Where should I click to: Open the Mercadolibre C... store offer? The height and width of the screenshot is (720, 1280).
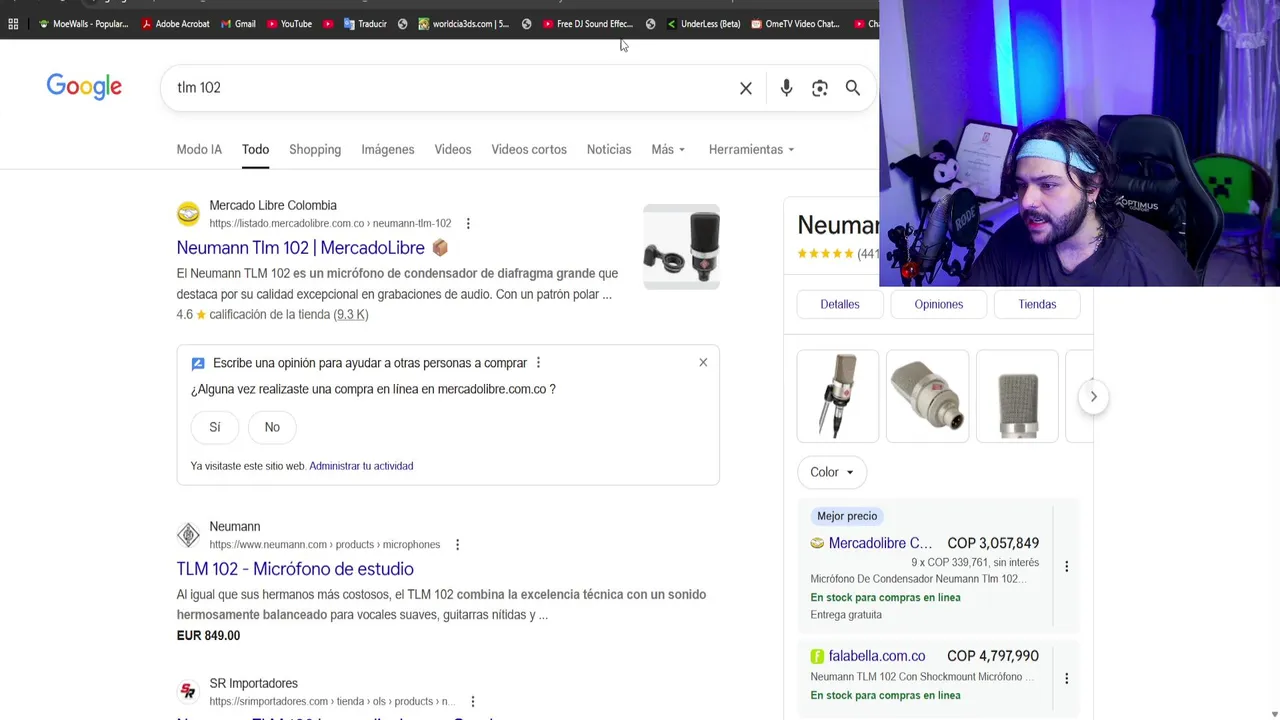tap(880, 543)
